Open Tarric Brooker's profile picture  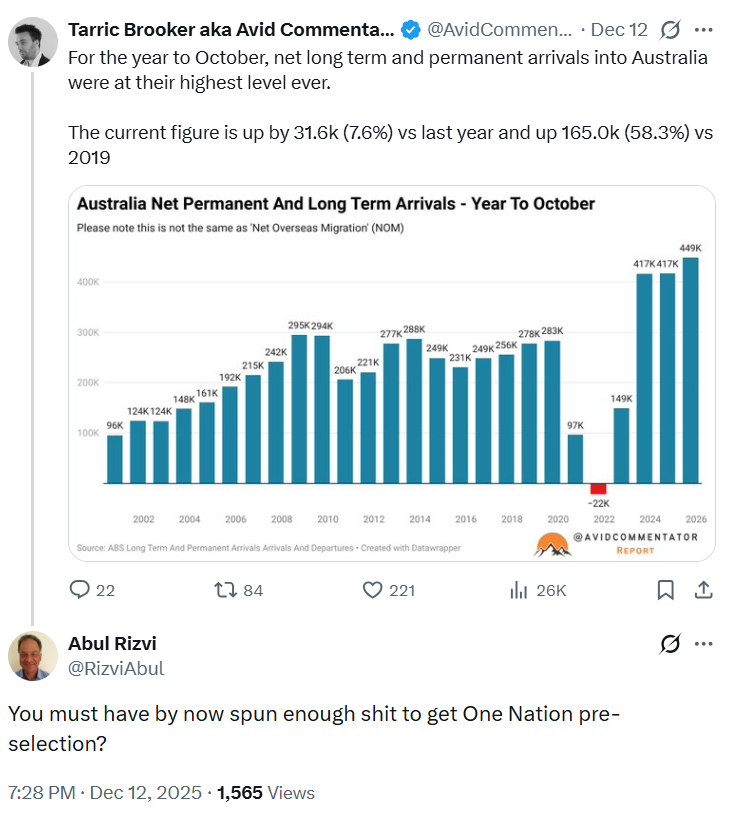pyautogui.click(x=32, y=40)
